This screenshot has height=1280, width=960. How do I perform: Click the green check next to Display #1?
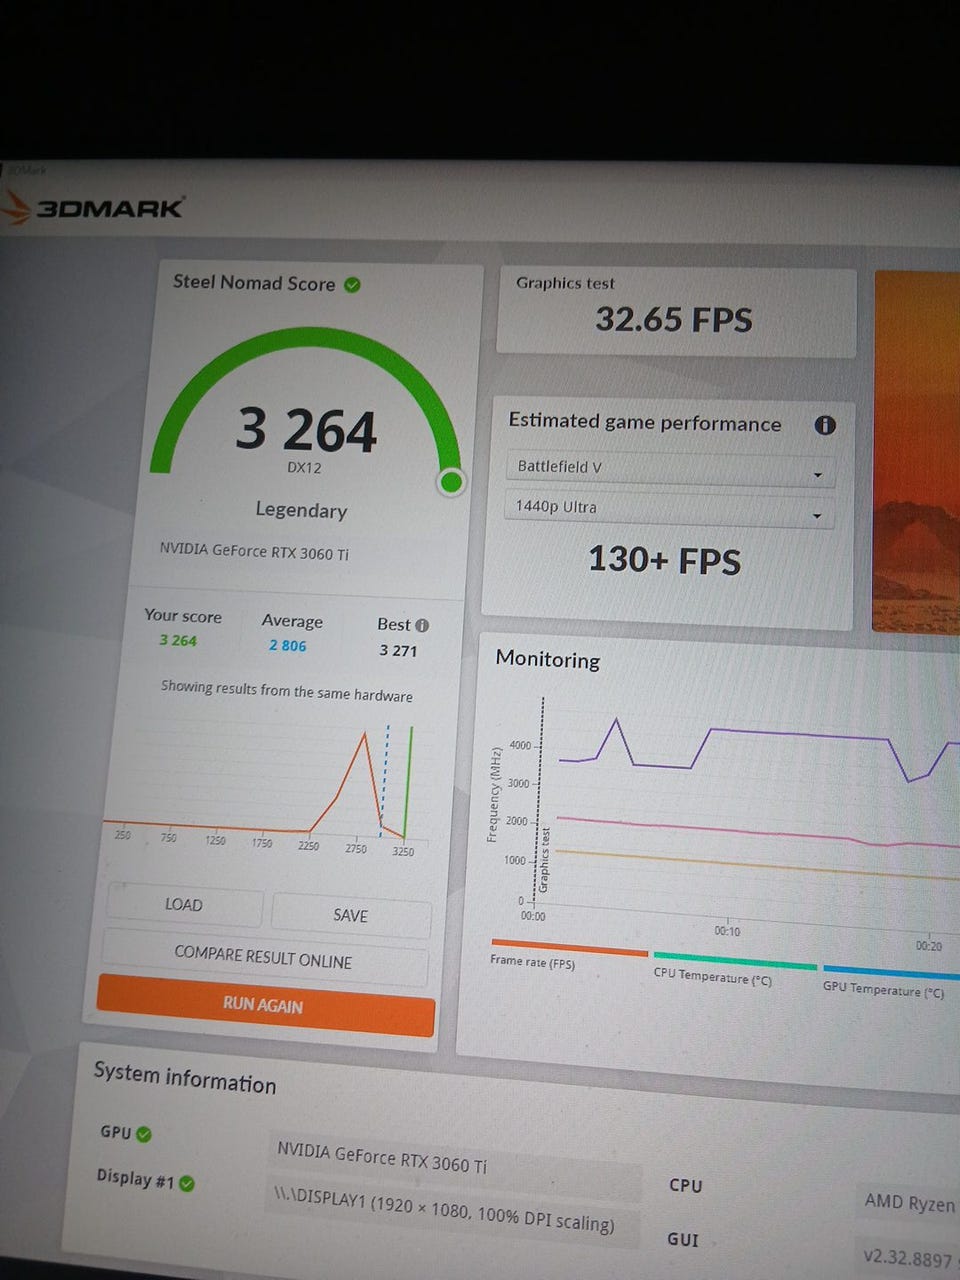(186, 1183)
